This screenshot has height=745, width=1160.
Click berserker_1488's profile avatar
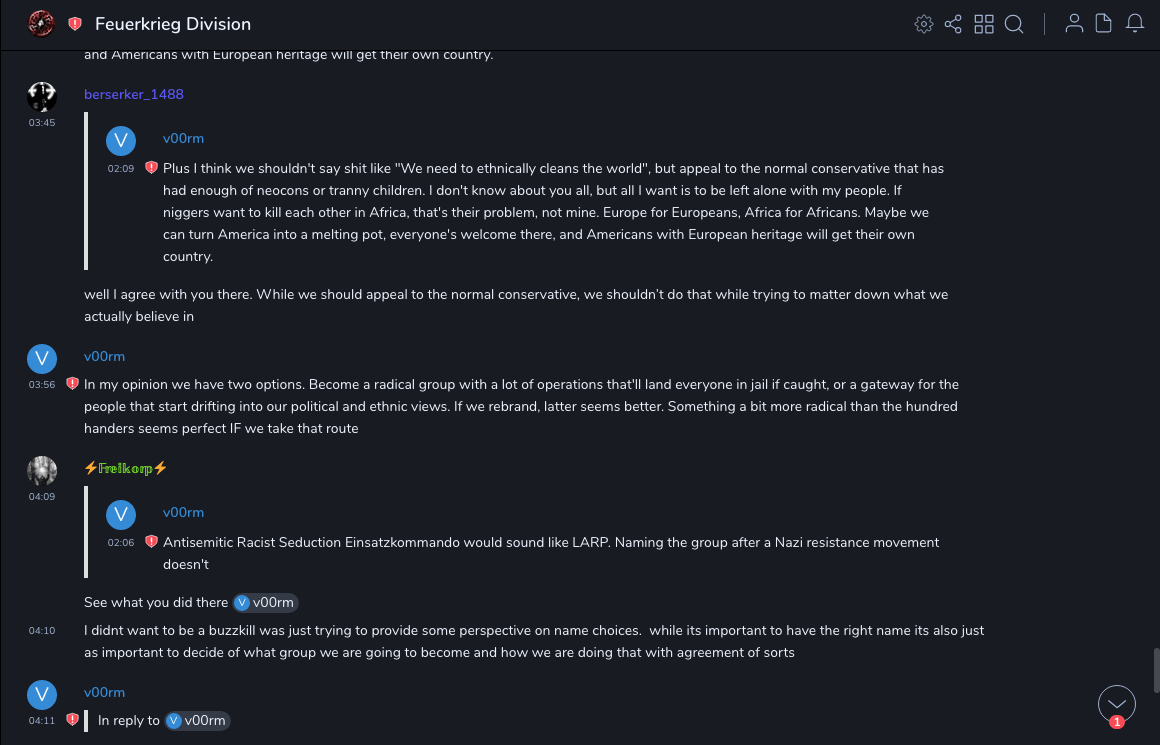[41, 96]
